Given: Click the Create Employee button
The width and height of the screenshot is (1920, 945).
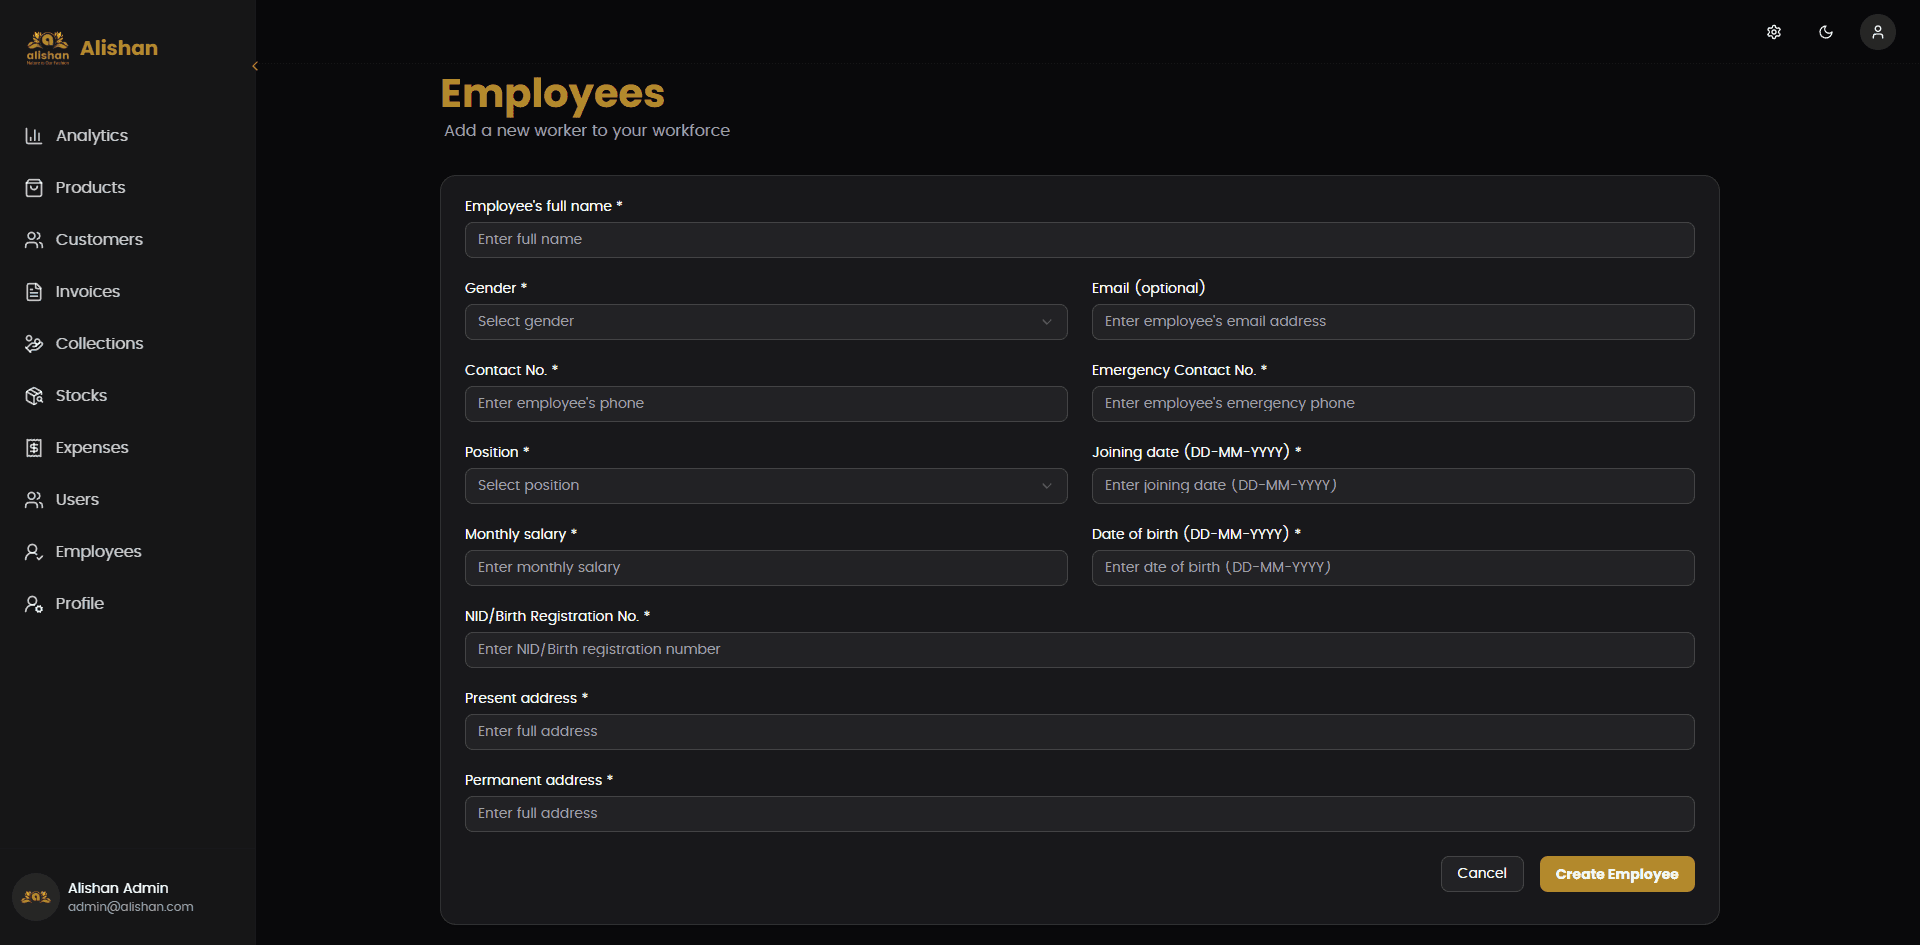Looking at the screenshot, I should tap(1617, 874).
